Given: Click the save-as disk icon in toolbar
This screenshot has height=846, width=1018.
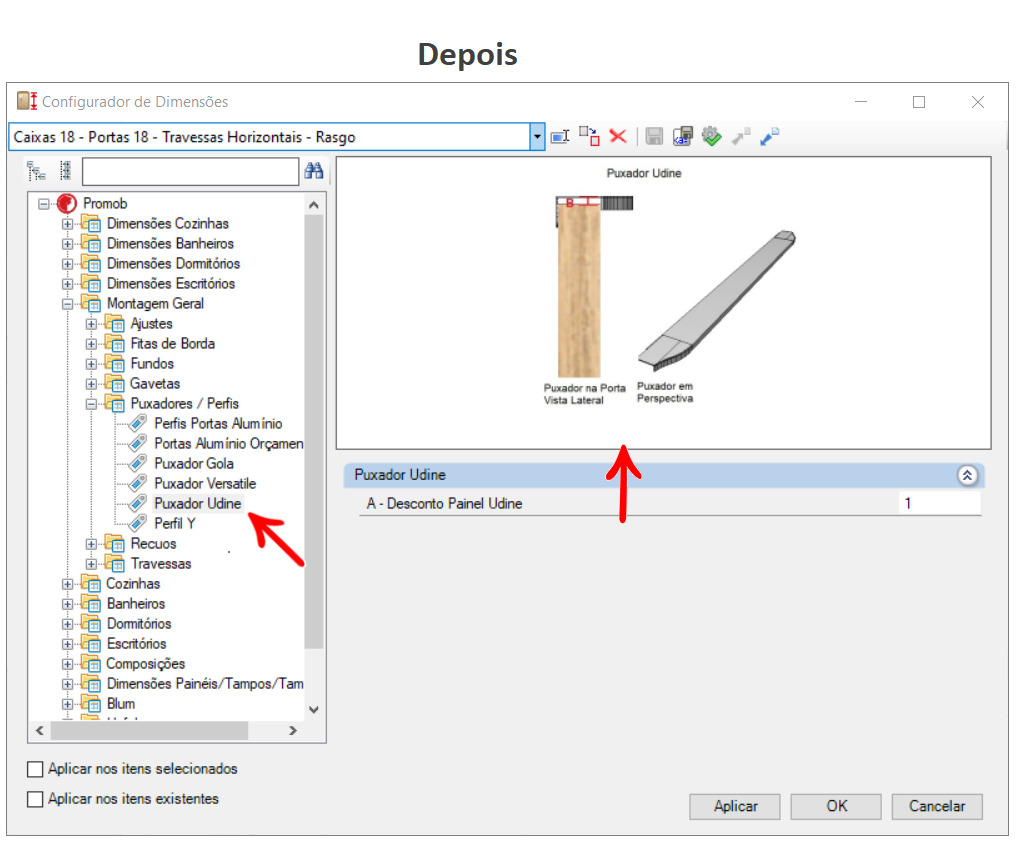Looking at the screenshot, I should pos(683,137).
